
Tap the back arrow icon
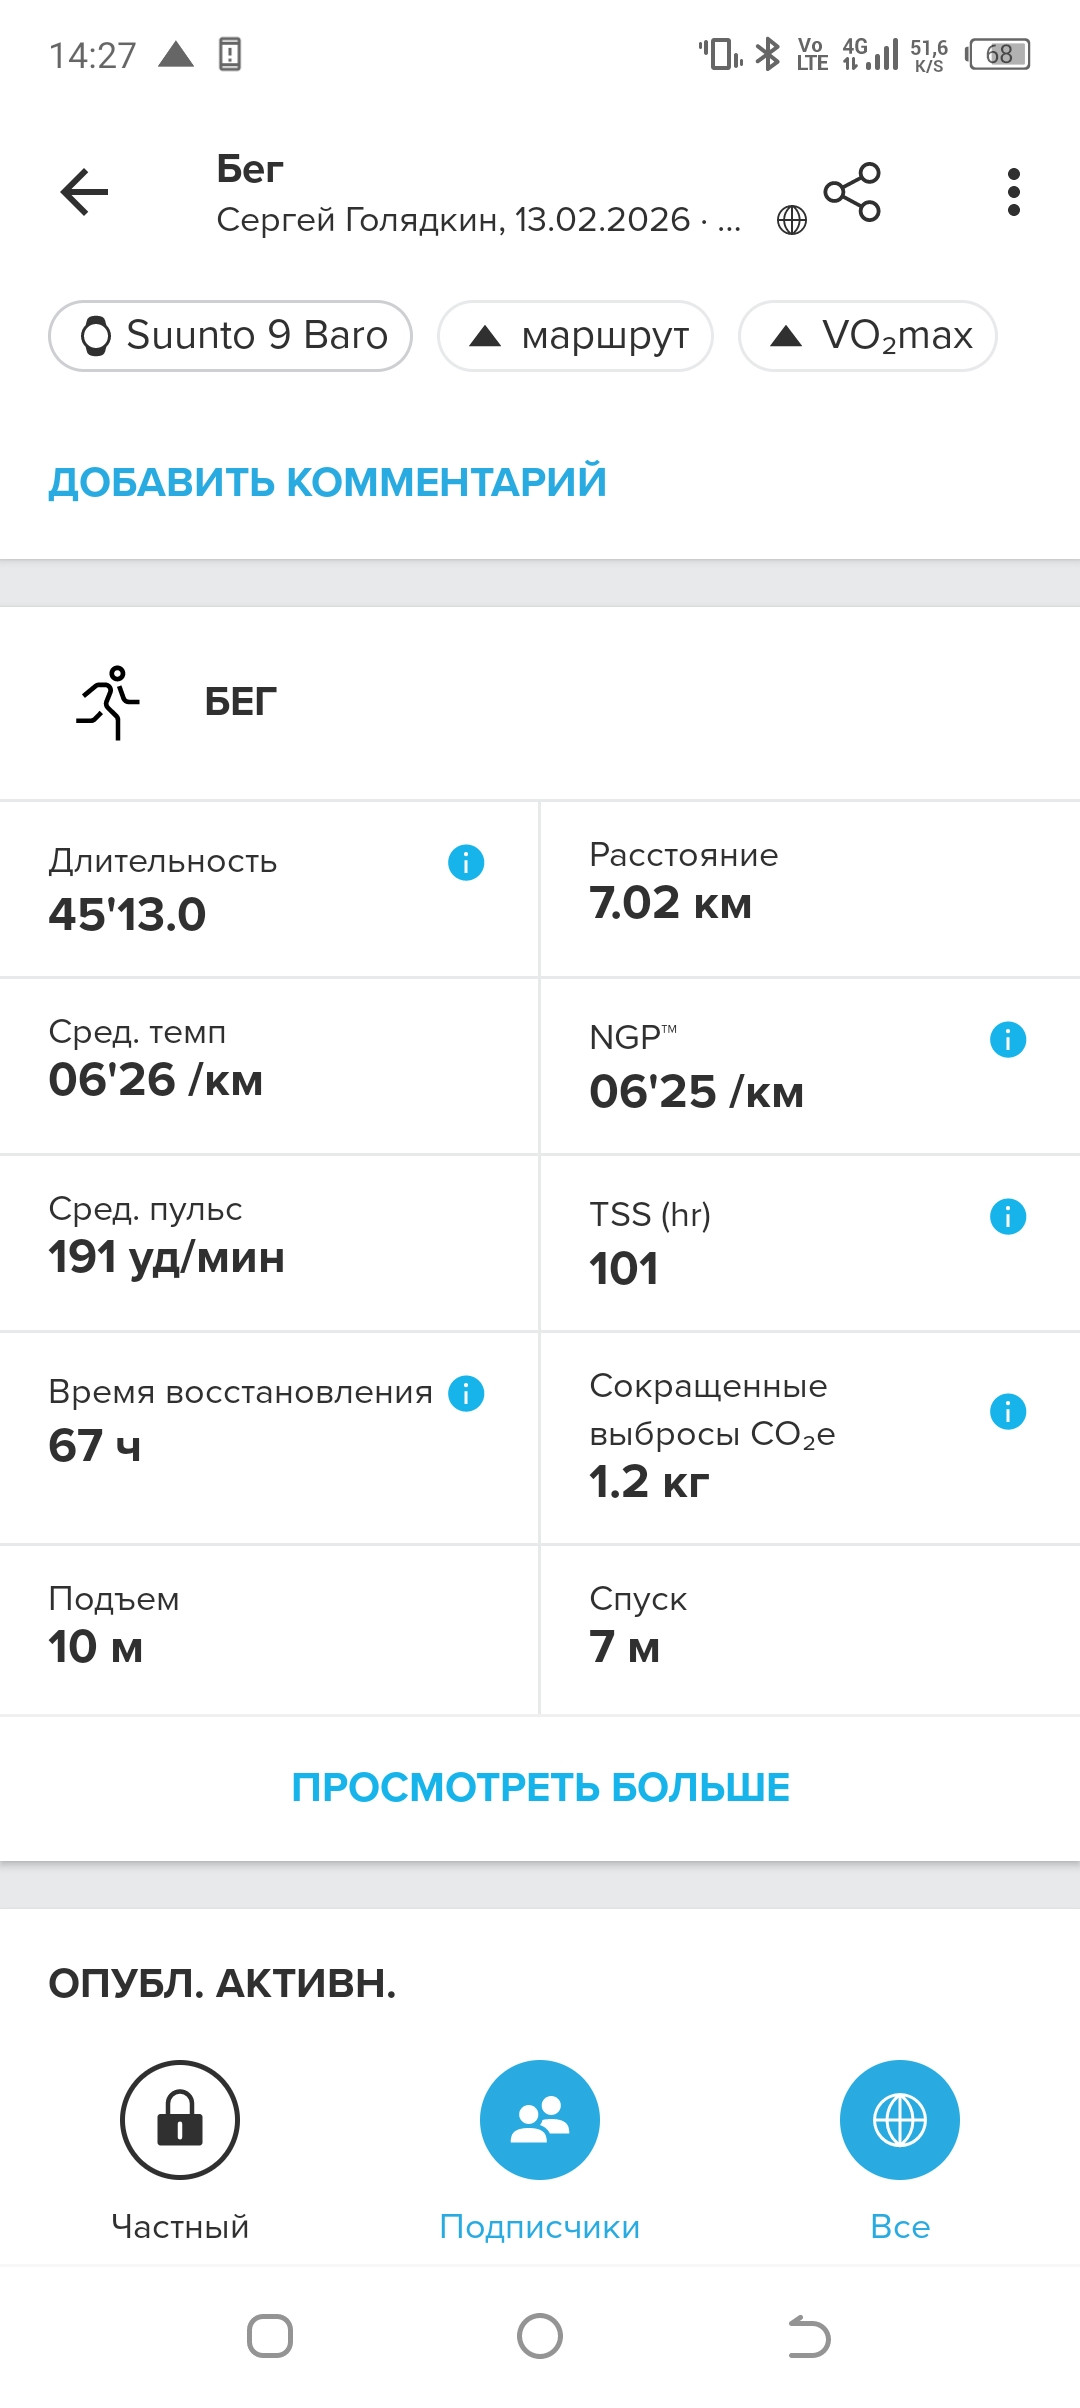click(x=84, y=192)
